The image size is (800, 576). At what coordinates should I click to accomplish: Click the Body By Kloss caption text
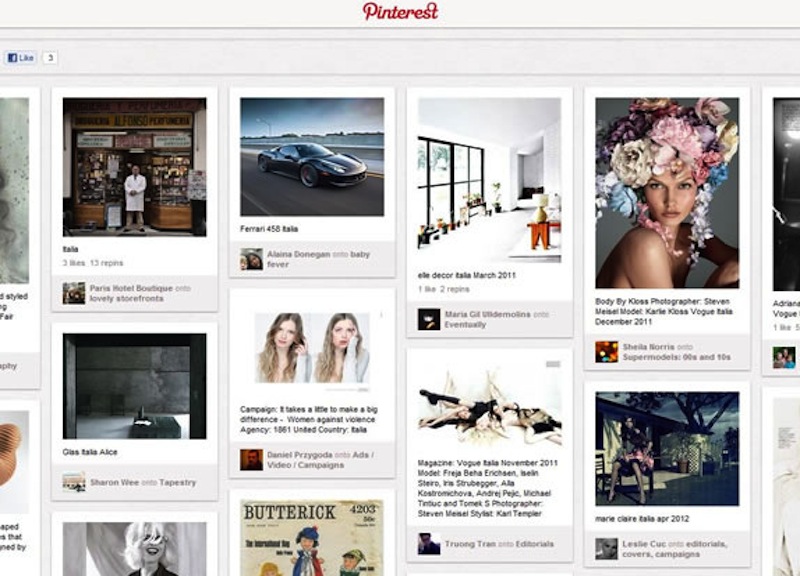pyautogui.click(x=664, y=312)
